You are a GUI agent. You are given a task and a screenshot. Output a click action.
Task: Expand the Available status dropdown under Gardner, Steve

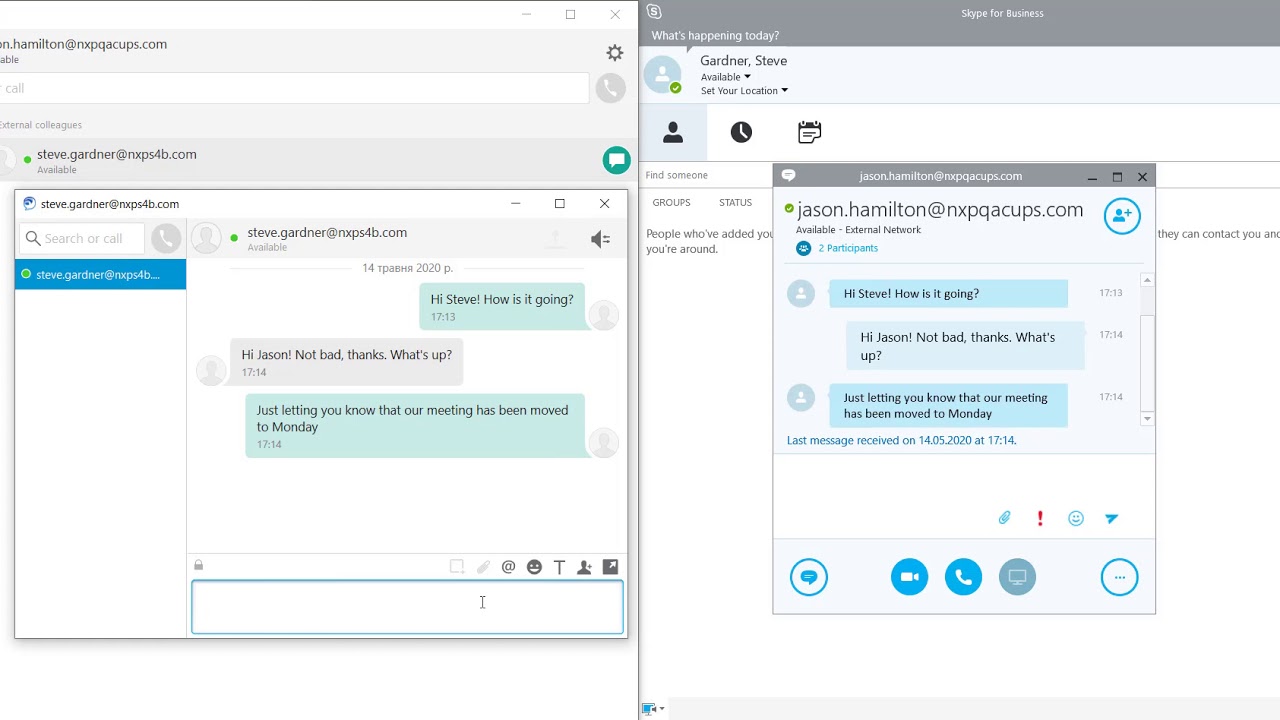(x=726, y=77)
